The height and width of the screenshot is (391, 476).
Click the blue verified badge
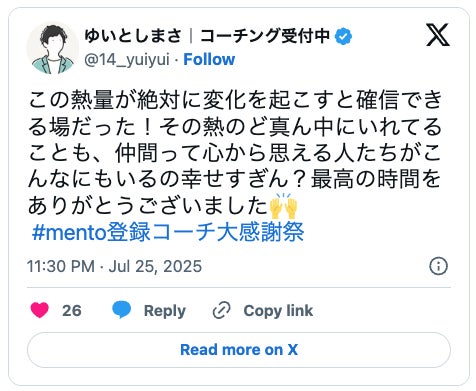point(343,36)
